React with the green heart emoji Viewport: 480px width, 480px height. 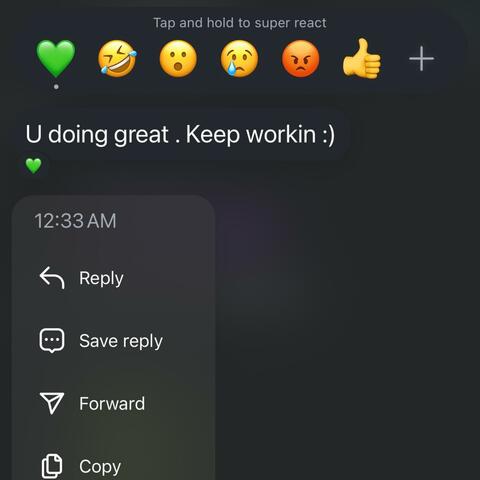click(x=56, y=58)
